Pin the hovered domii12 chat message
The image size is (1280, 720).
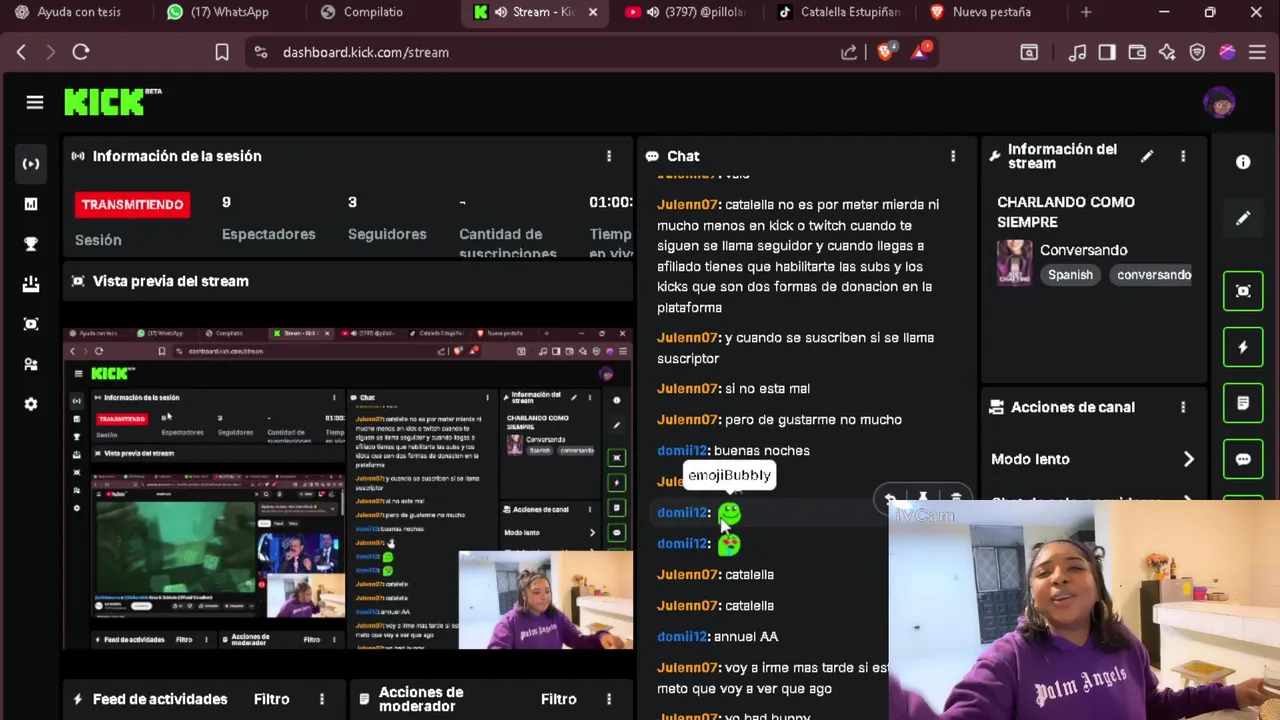(923, 498)
